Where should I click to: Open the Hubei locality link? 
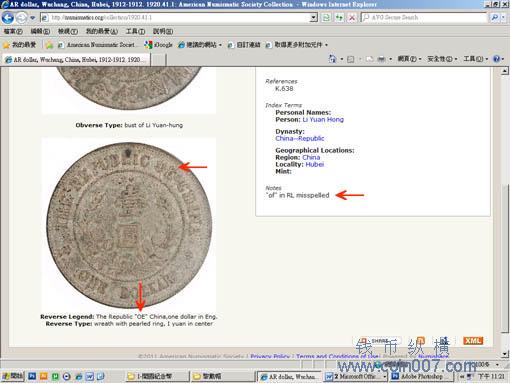pyautogui.click(x=315, y=164)
